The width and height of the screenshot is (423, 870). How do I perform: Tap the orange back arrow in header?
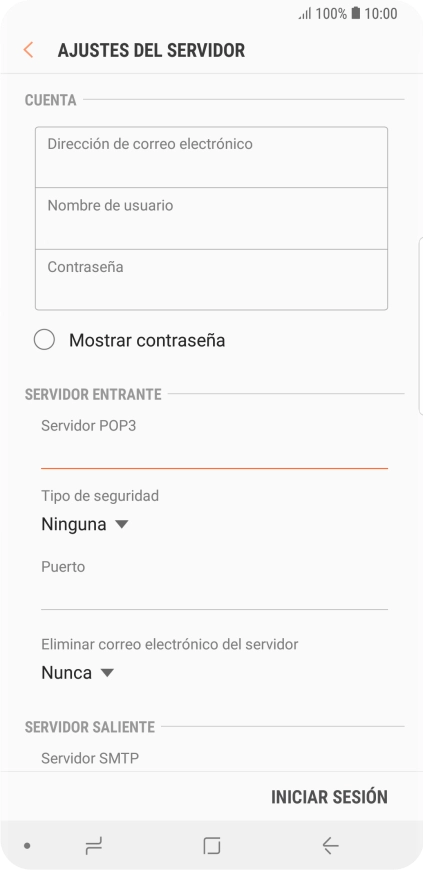click(28, 50)
